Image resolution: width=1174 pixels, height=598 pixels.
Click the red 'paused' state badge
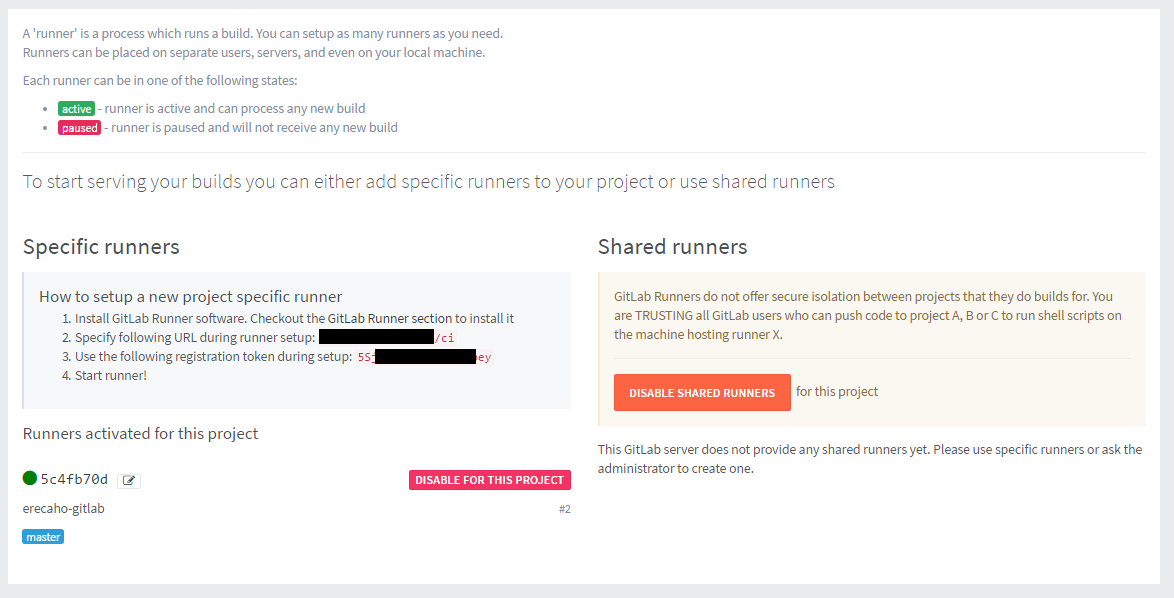pos(79,128)
